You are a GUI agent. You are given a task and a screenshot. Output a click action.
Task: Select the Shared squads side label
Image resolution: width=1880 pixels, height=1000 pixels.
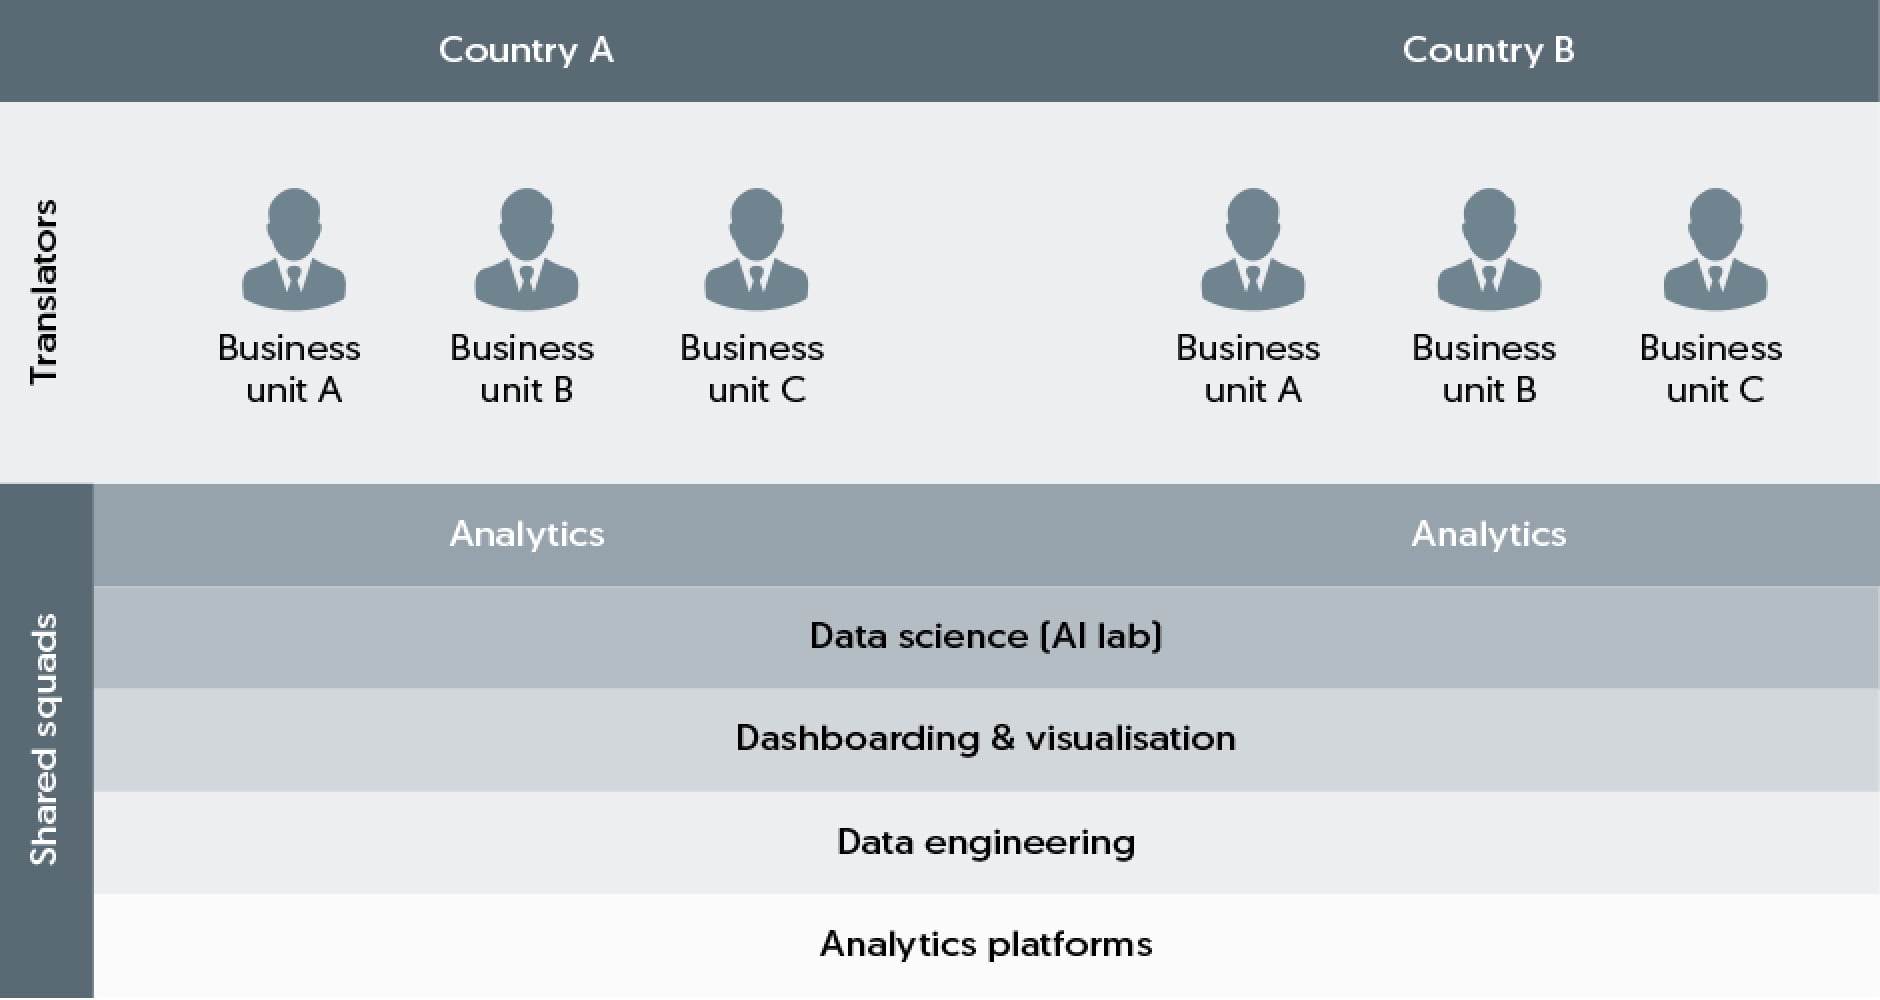point(44,739)
